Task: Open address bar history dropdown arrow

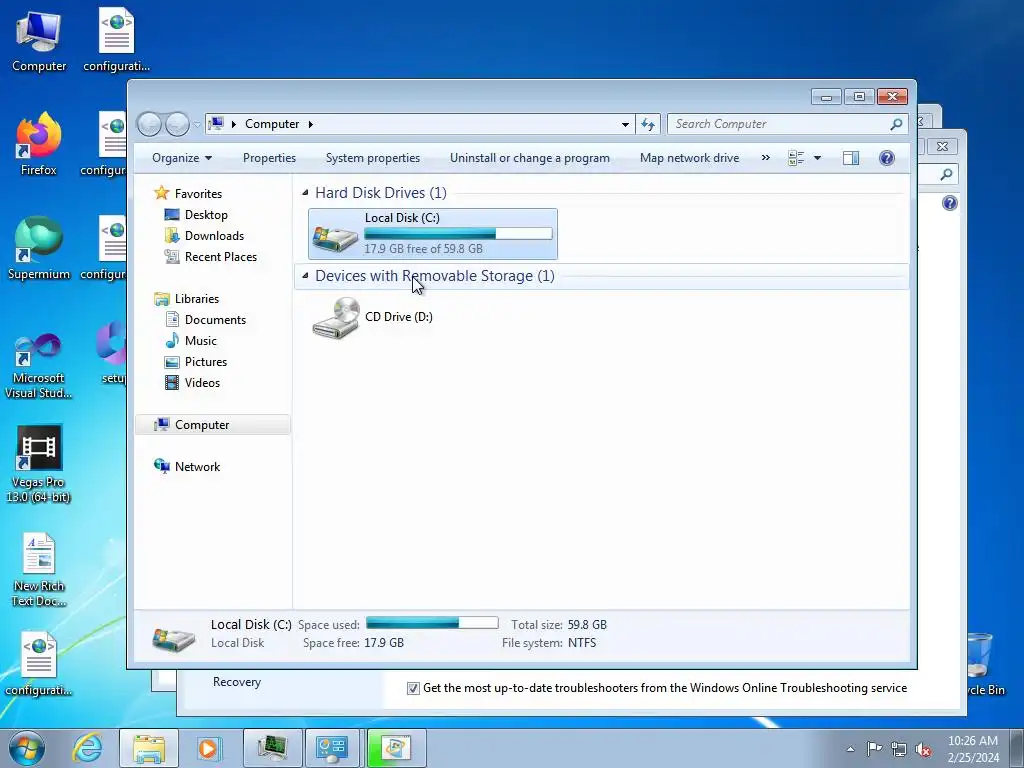Action: [x=625, y=124]
